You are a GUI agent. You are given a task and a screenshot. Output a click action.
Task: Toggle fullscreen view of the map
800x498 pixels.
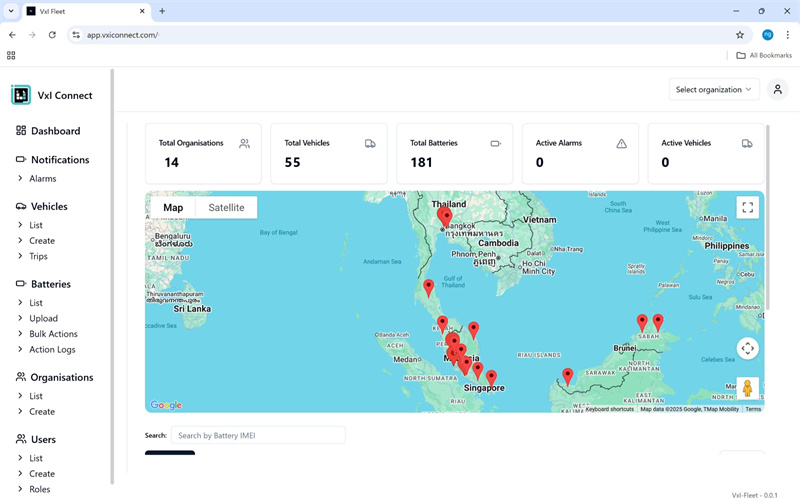pyautogui.click(x=748, y=207)
